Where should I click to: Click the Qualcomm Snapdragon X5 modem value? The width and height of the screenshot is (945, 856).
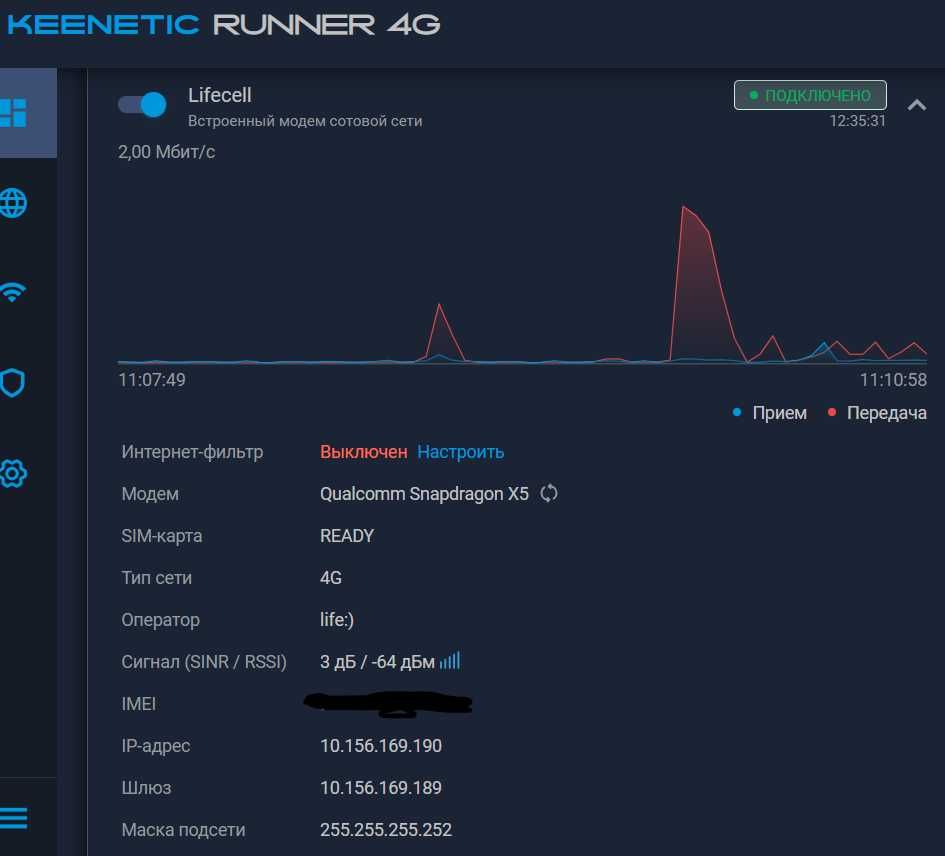pyautogui.click(x=424, y=494)
